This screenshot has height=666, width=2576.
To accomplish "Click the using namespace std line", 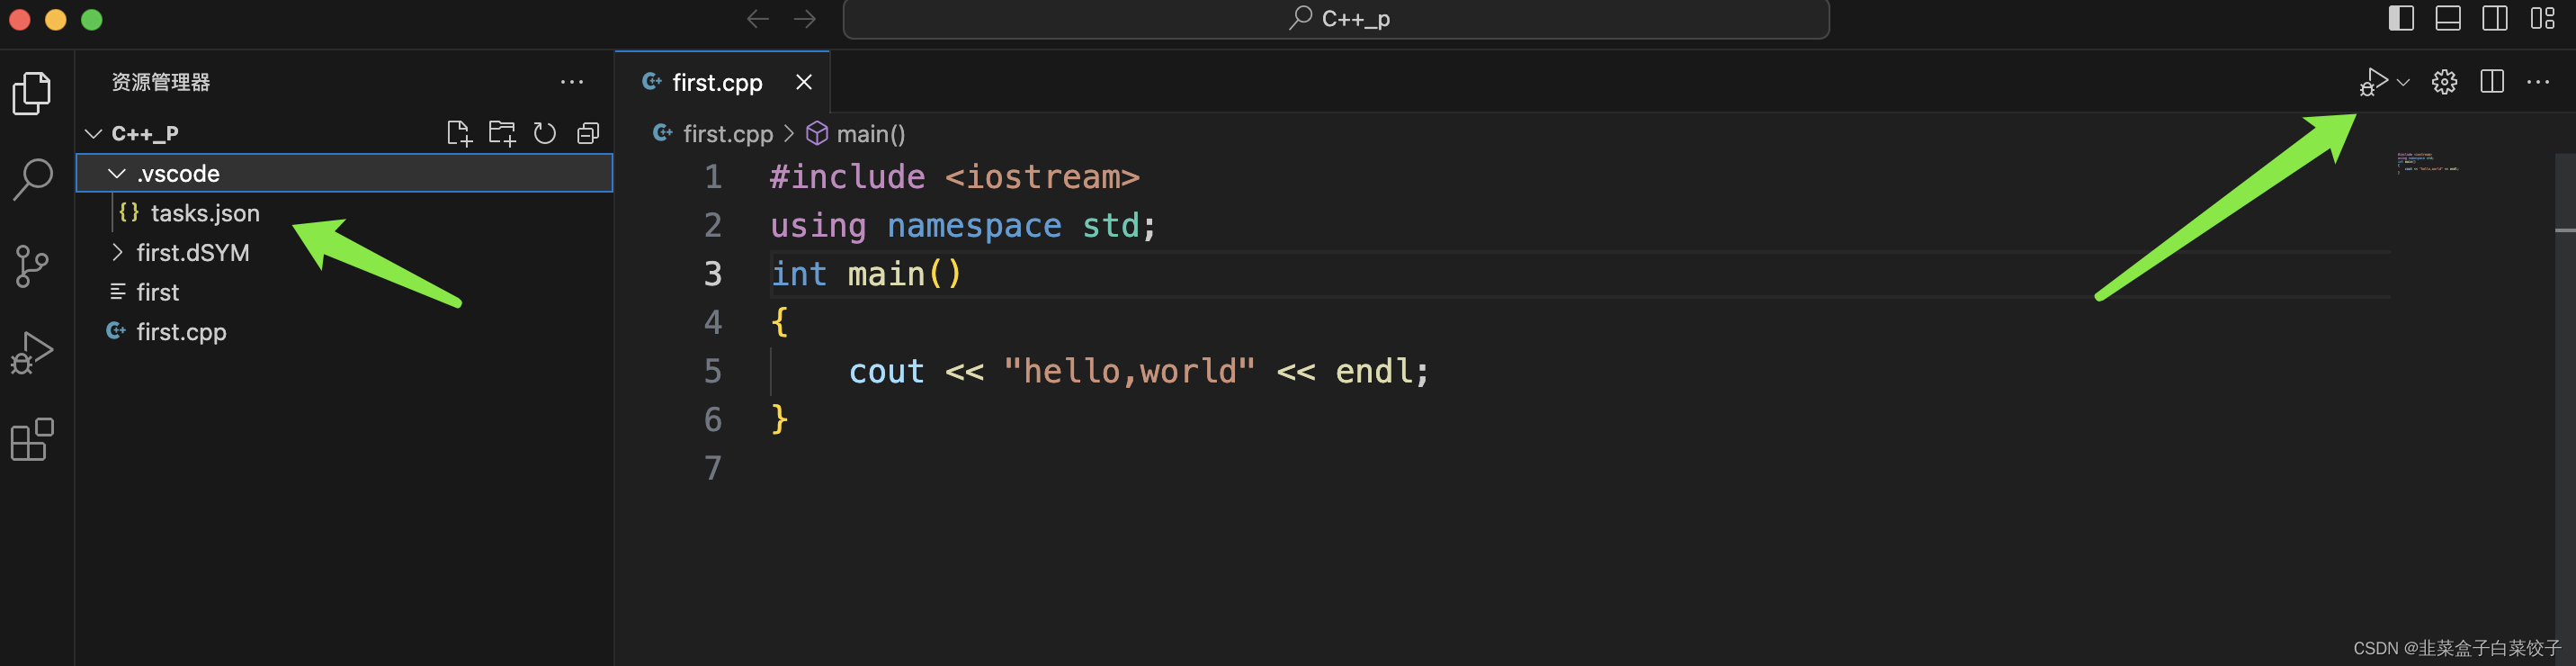I will coord(963,226).
